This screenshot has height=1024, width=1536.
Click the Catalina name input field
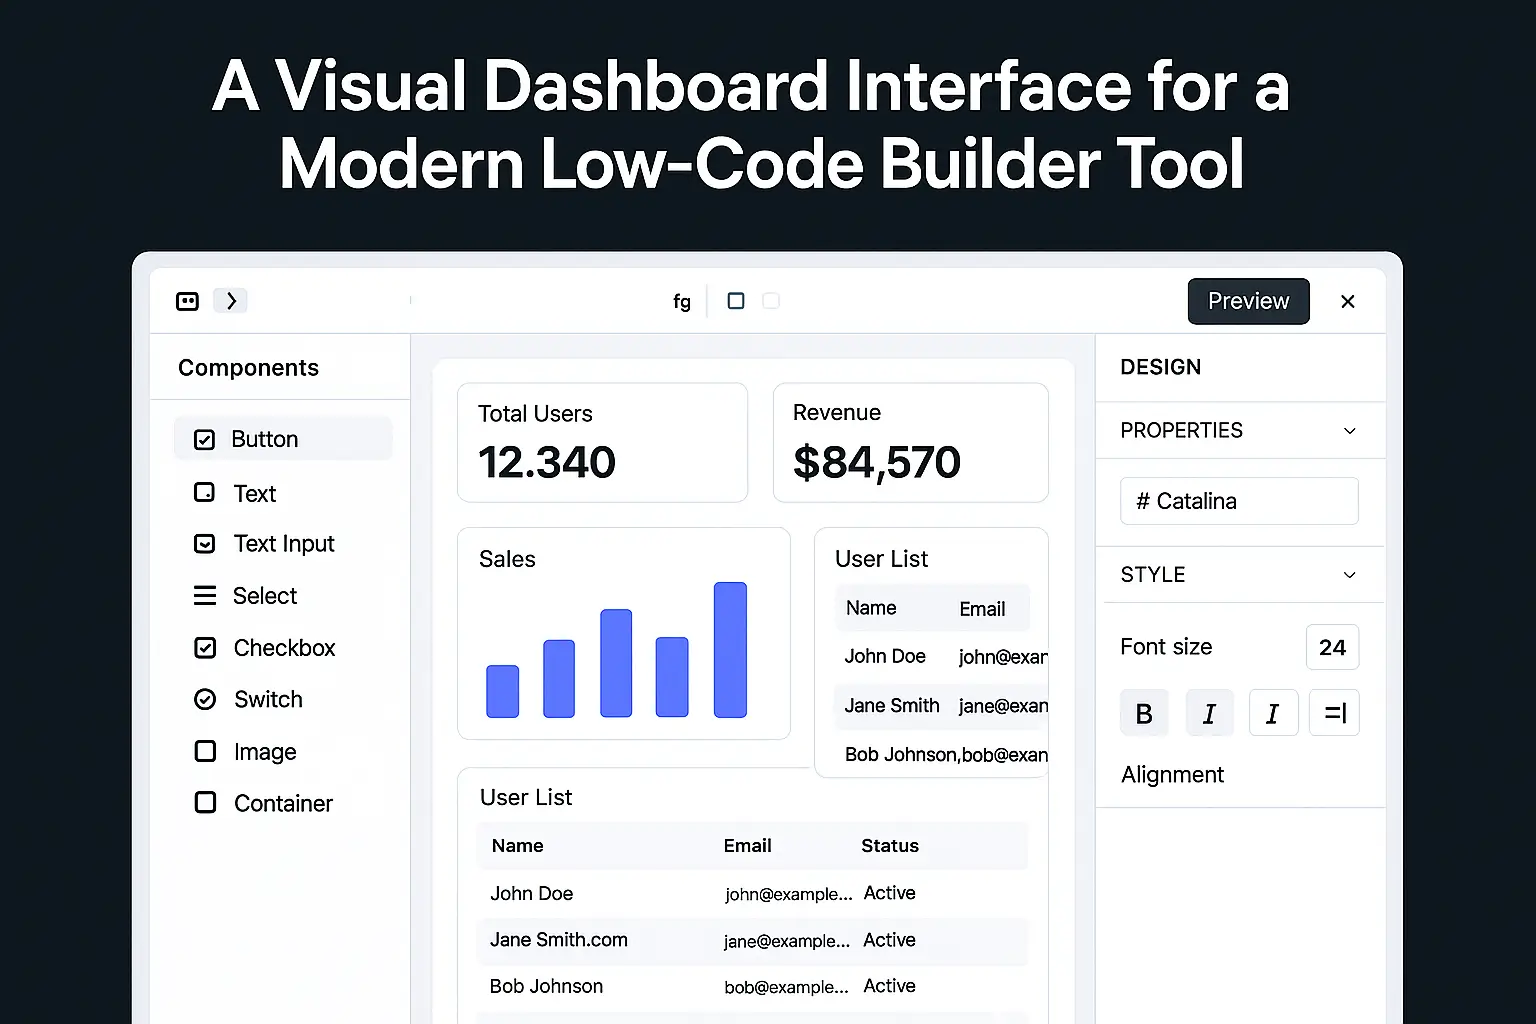click(1238, 500)
